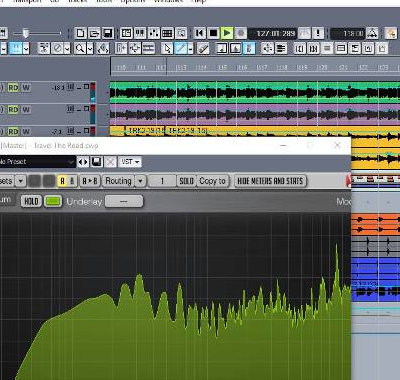400x380 pixels.
Task: Toggle the W button on the yellow TRK2 track
Action: (x=26, y=132)
